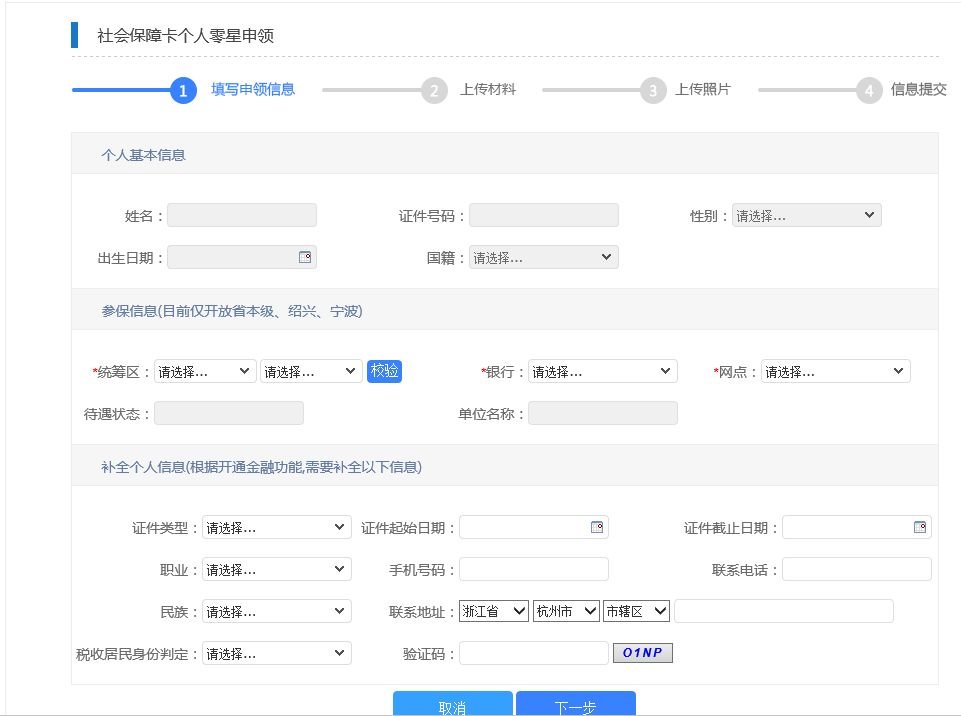Click step 2 circle 上传材料
The image size is (961, 716).
(433, 91)
